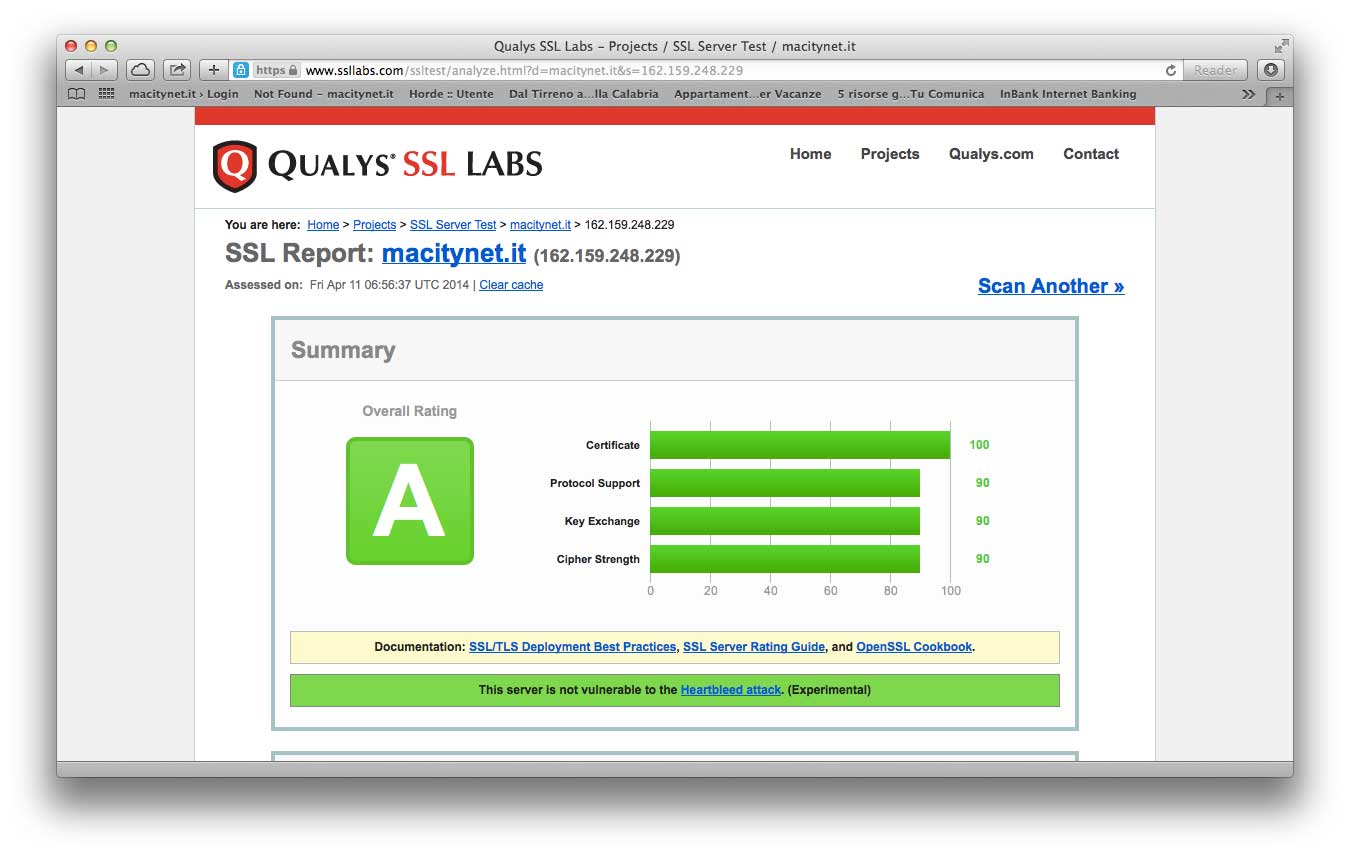This screenshot has height=856, width=1350.
Task: Click macitynet.it in the SSL Report heading
Action: (454, 253)
